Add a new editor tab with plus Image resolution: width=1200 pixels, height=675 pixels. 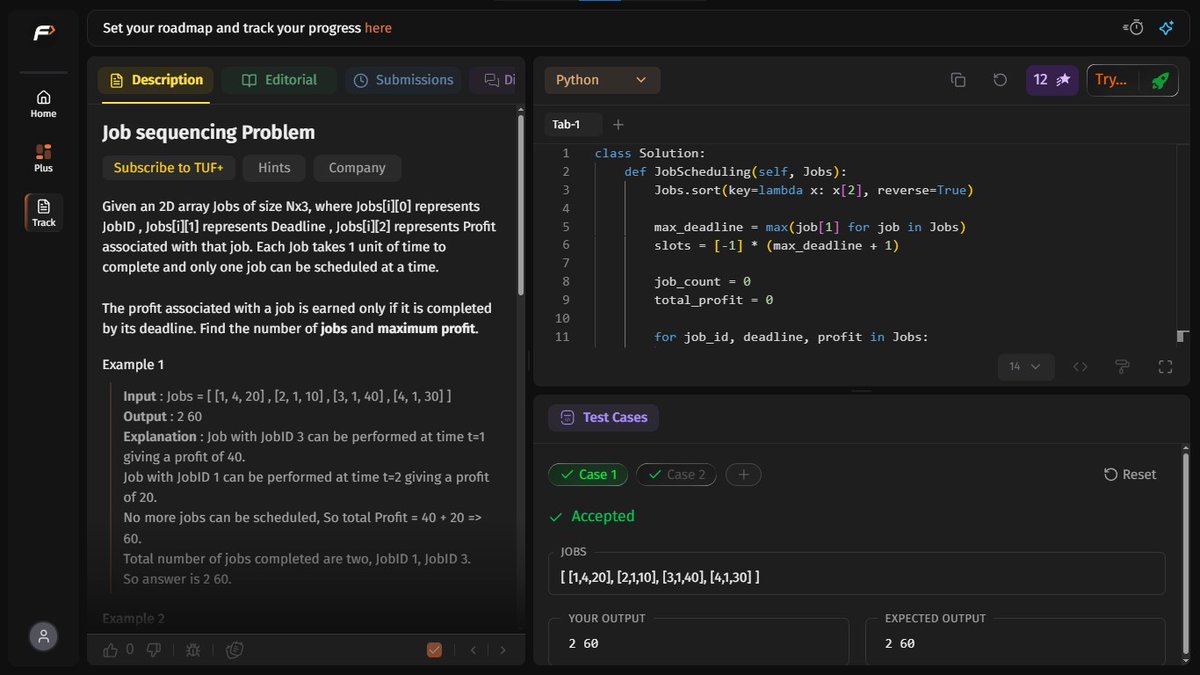point(618,125)
